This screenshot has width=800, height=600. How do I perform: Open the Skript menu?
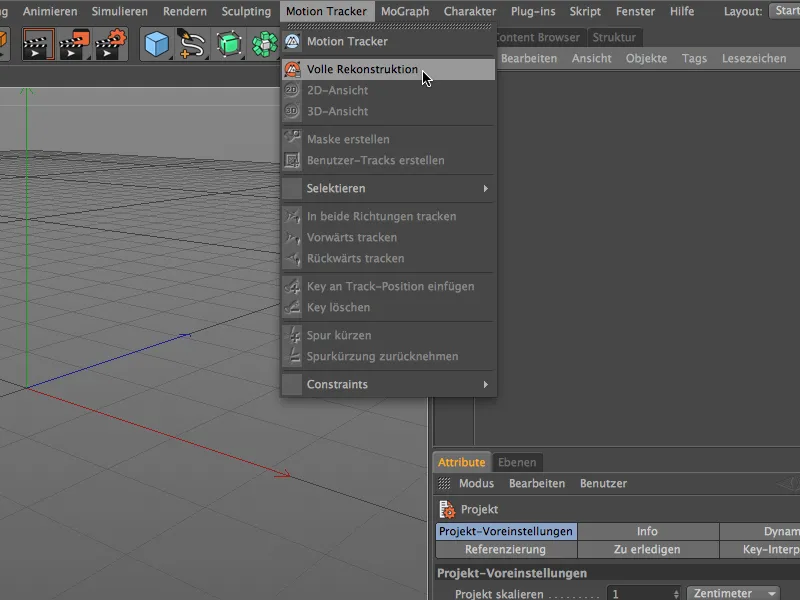coord(585,11)
